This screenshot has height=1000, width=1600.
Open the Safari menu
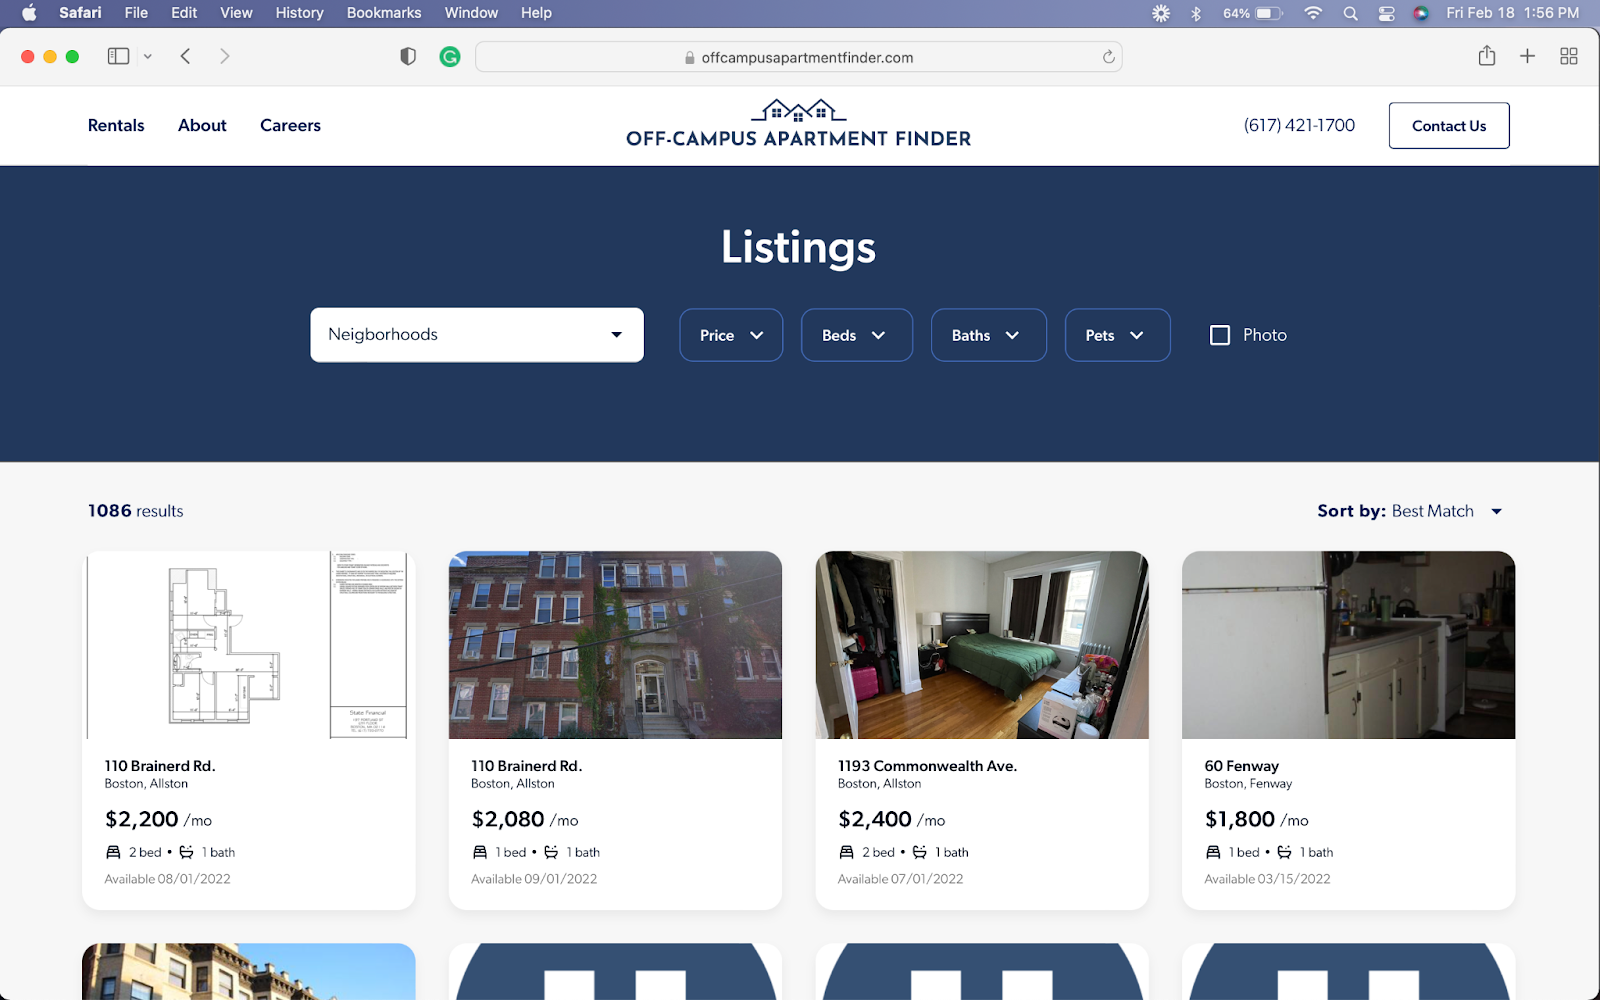click(80, 13)
